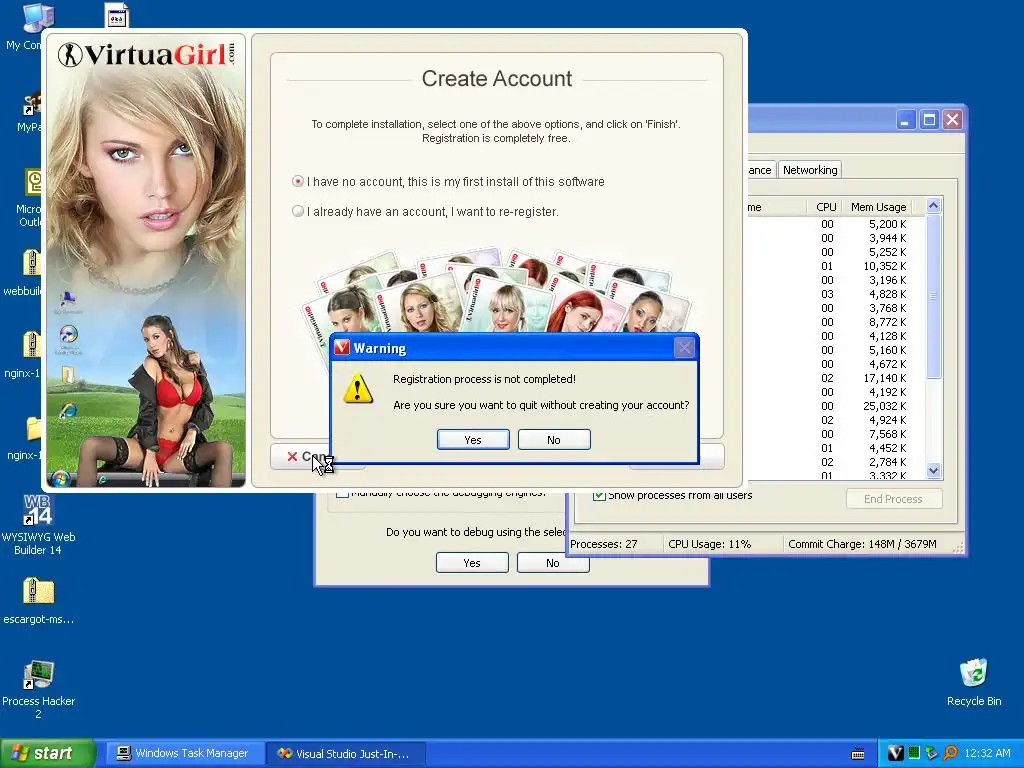
Task: Open the nginx folder desktop icon
Action: click(33, 428)
